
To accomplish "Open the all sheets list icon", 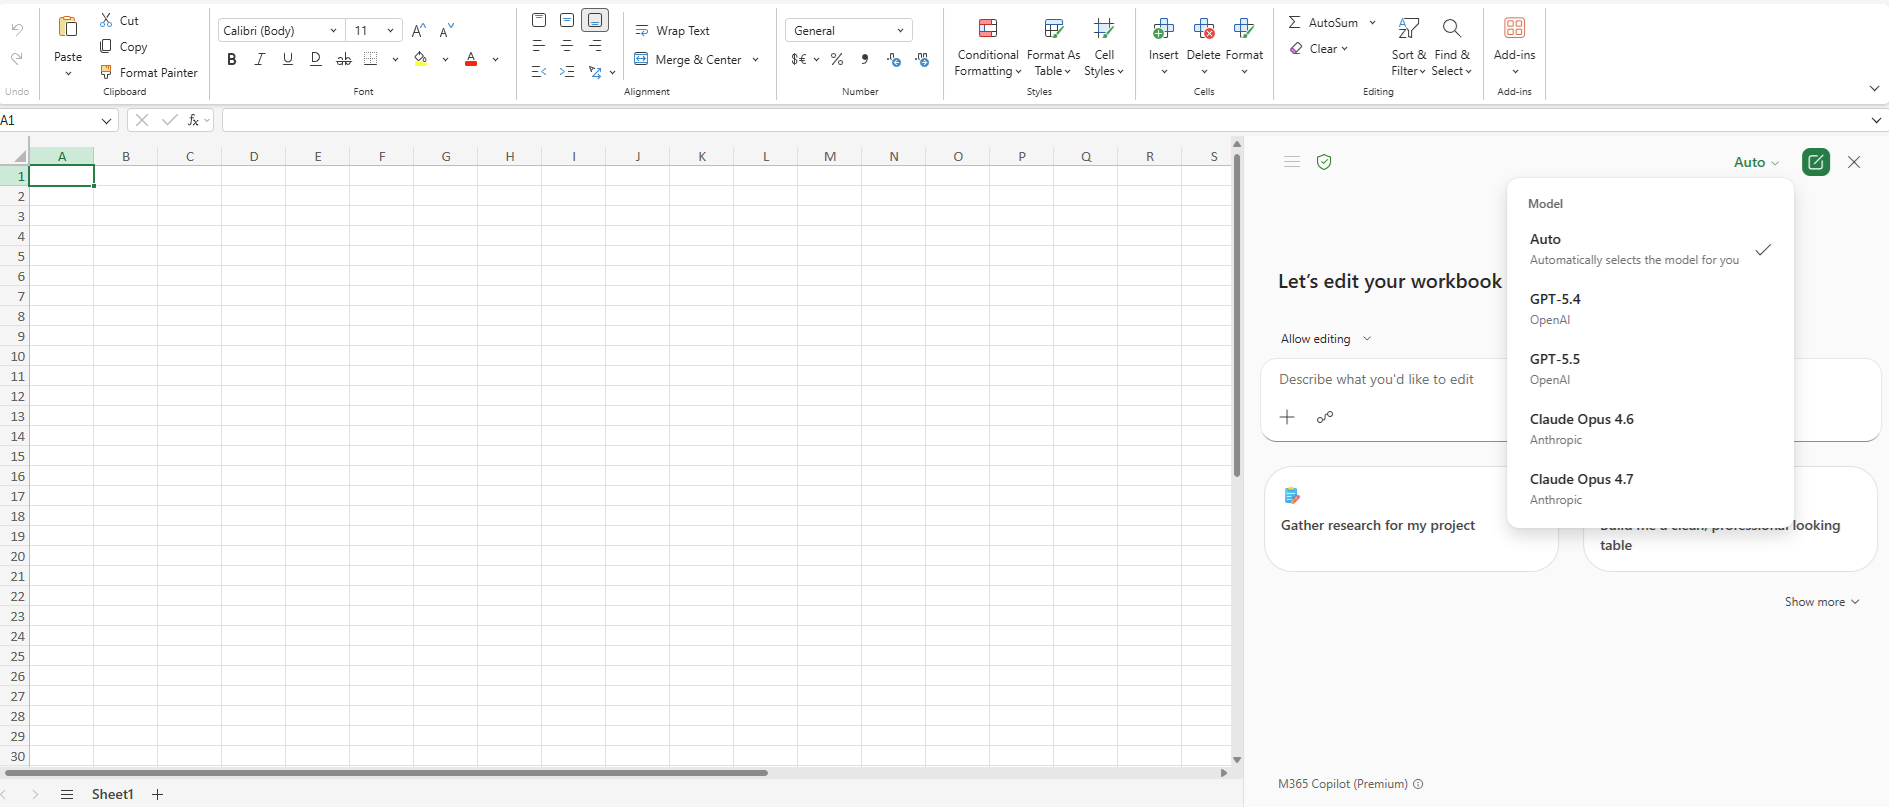I will pyautogui.click(x=67, y=794).
